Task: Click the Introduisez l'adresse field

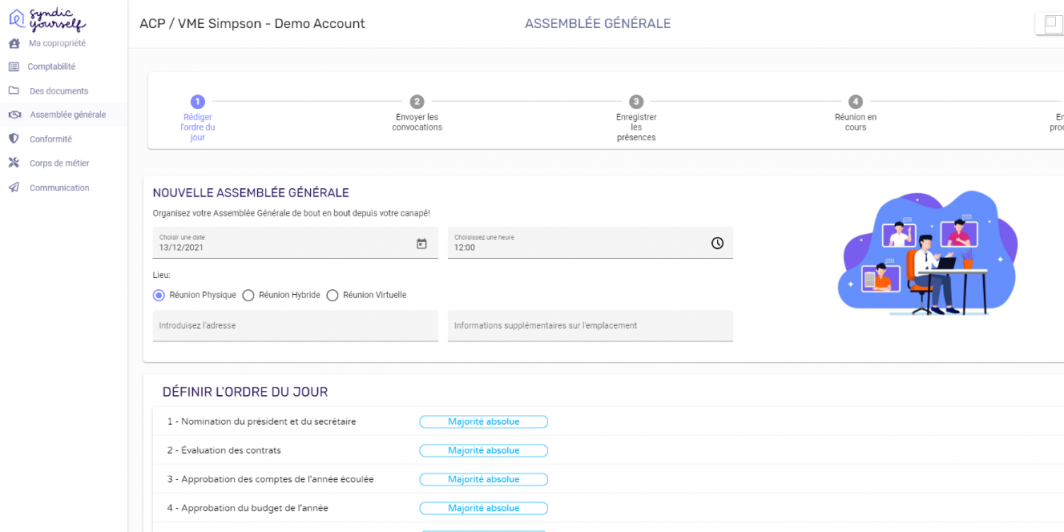Action: [x=295, y=326]
